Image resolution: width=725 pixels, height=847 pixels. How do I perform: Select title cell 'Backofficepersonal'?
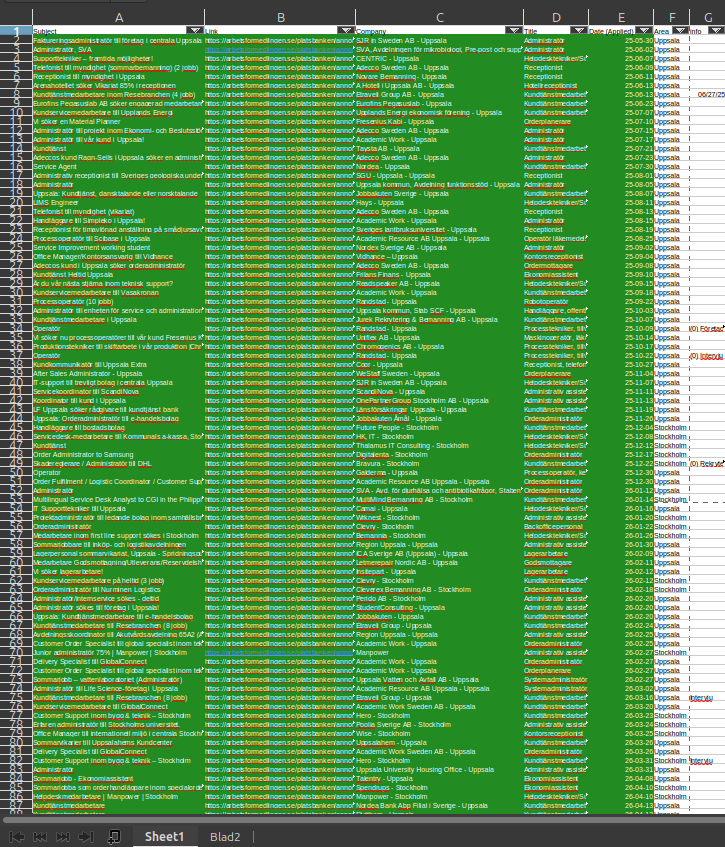coord(556,527)
